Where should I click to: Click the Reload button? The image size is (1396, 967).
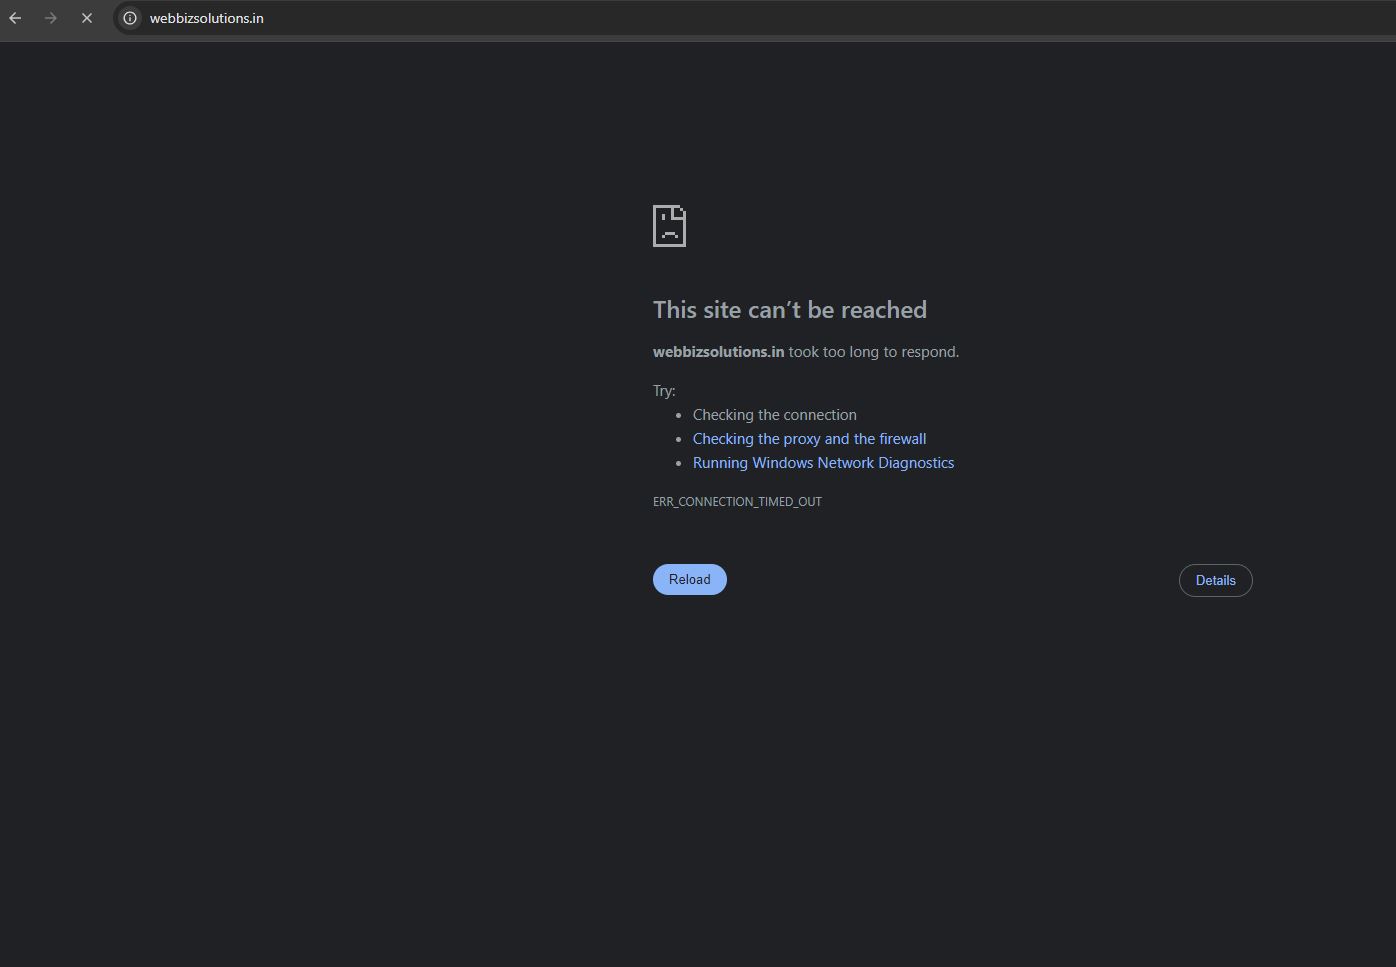pos(689,580)
